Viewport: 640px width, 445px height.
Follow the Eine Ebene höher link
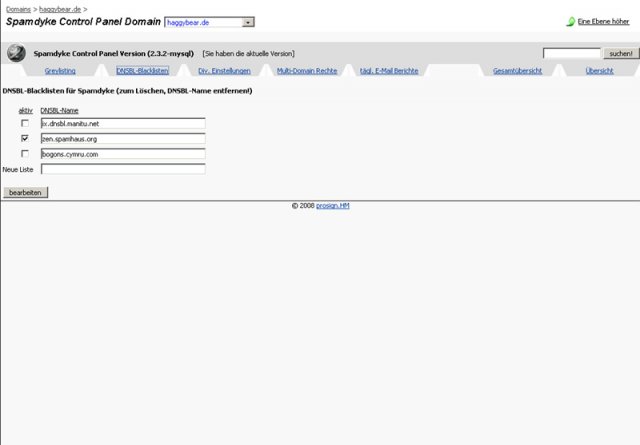point(603,22)
